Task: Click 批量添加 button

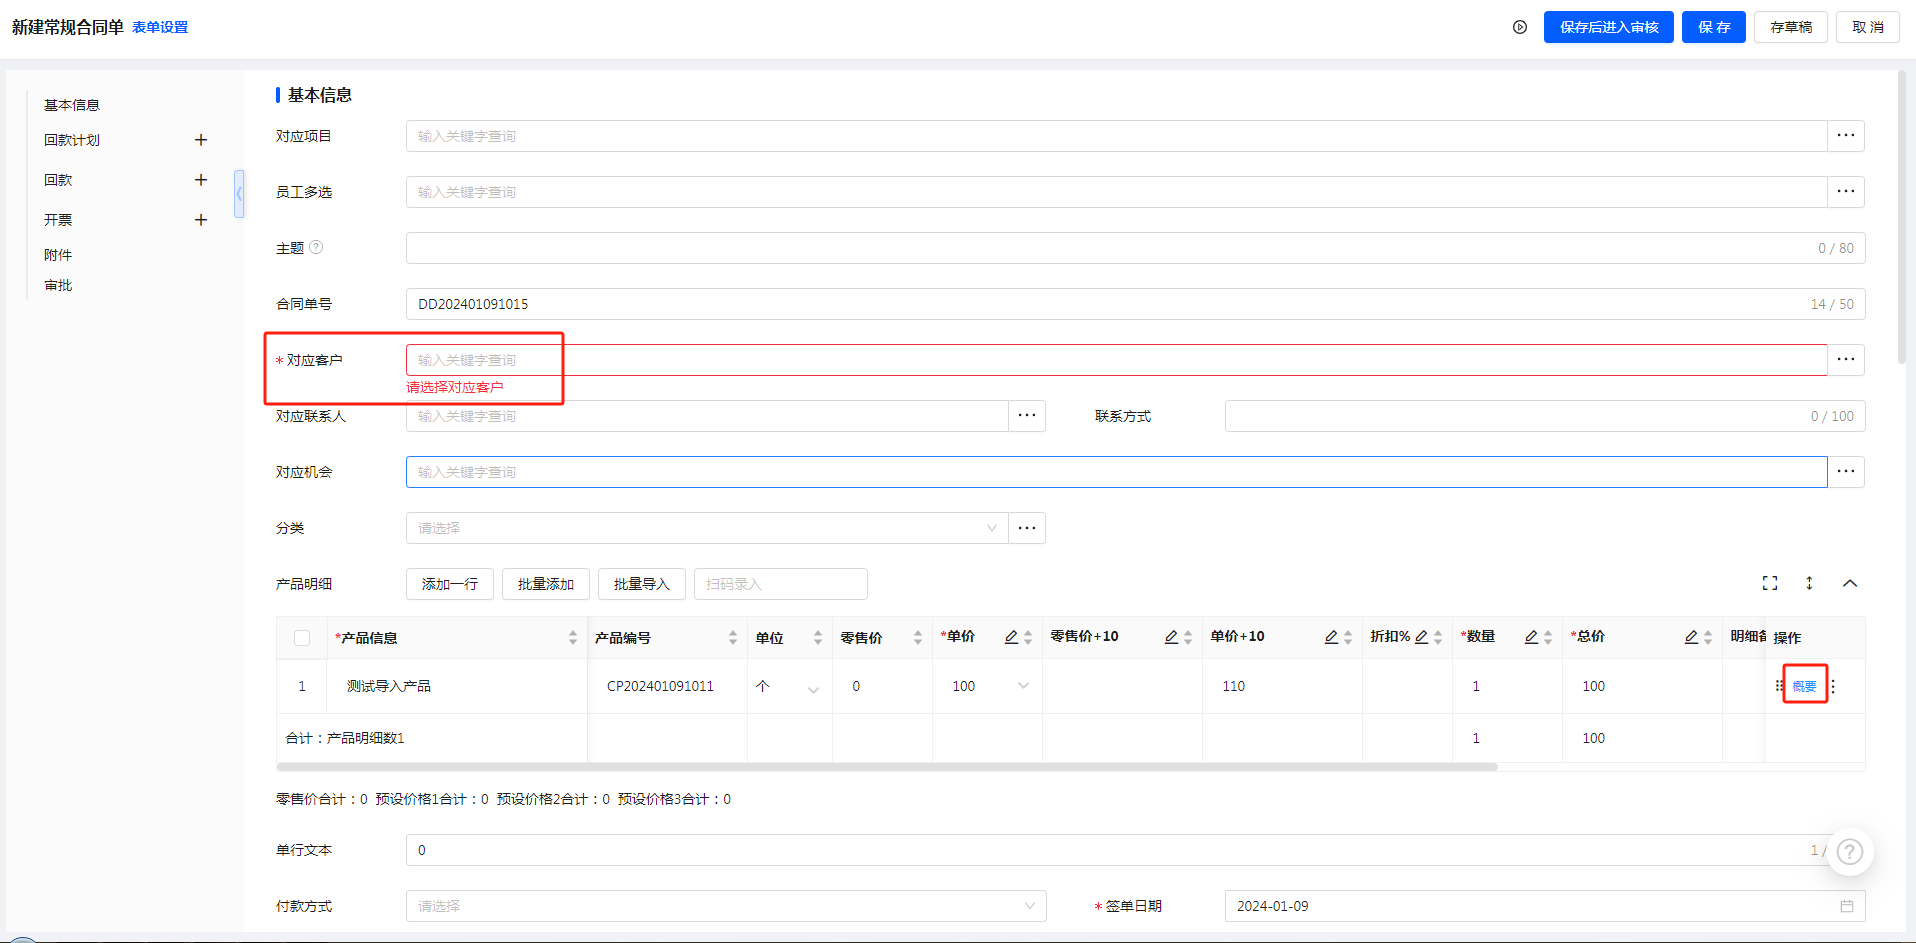Action: pyautogui.click(x=546, y=584)
